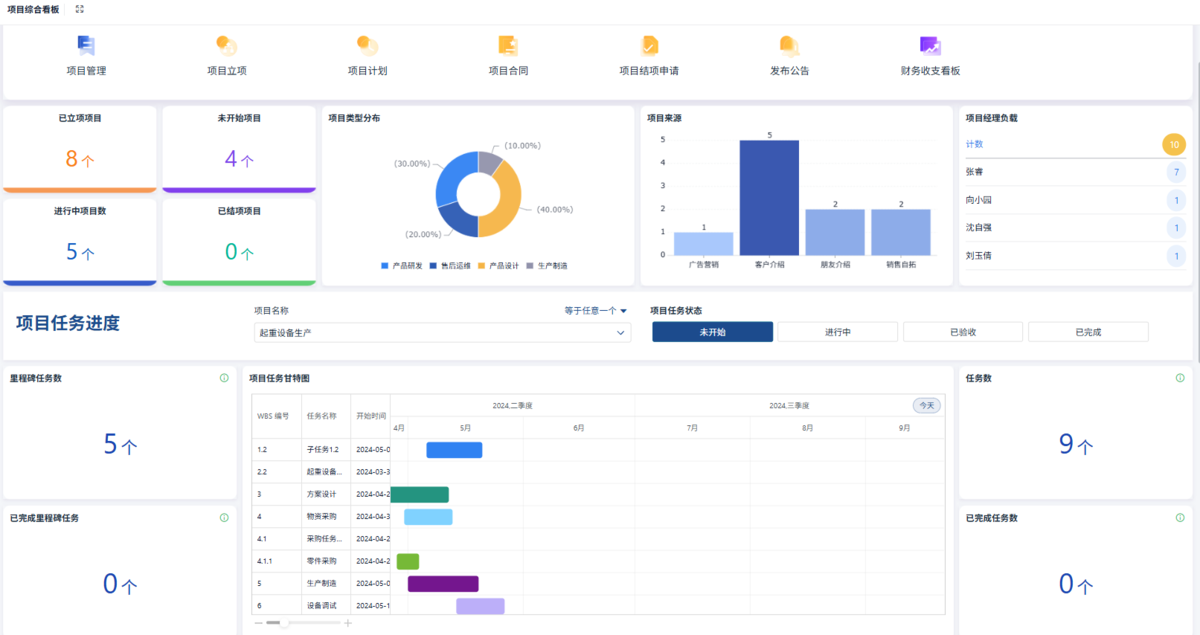The width and height of the screenshot is (1200, 635).
Task: Click the info icon on 里程碑任务数 card
Action: 224,378
